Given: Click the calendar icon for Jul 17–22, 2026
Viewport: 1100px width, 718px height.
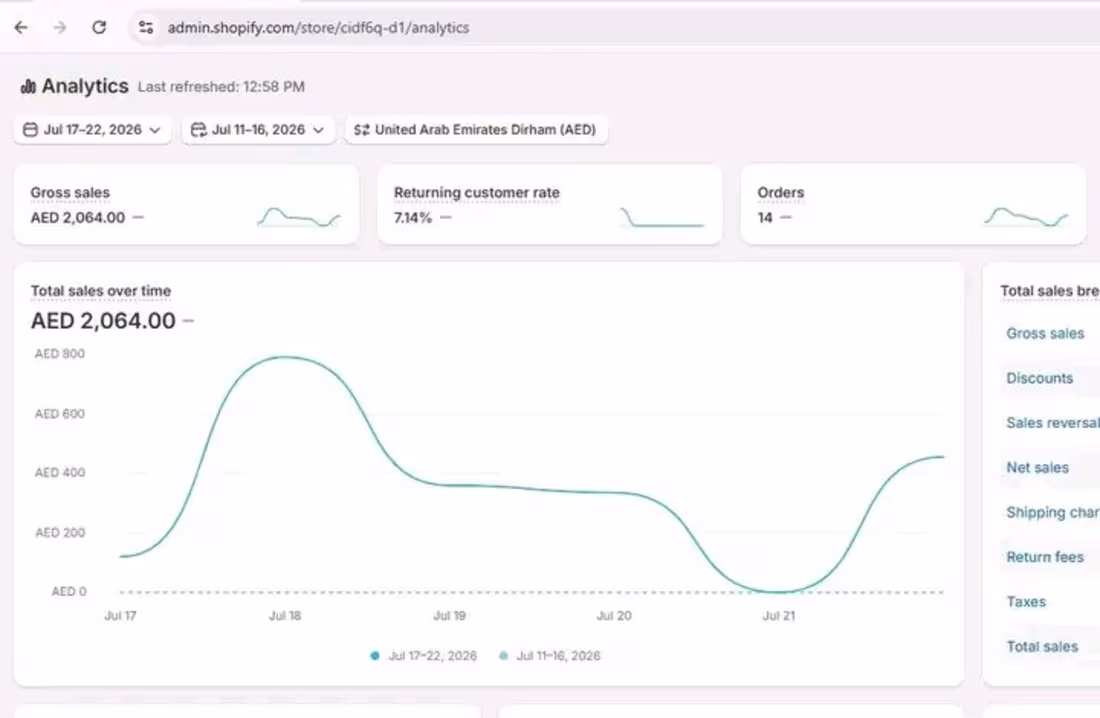Looking at the screenshot, I should click(30, 130).
